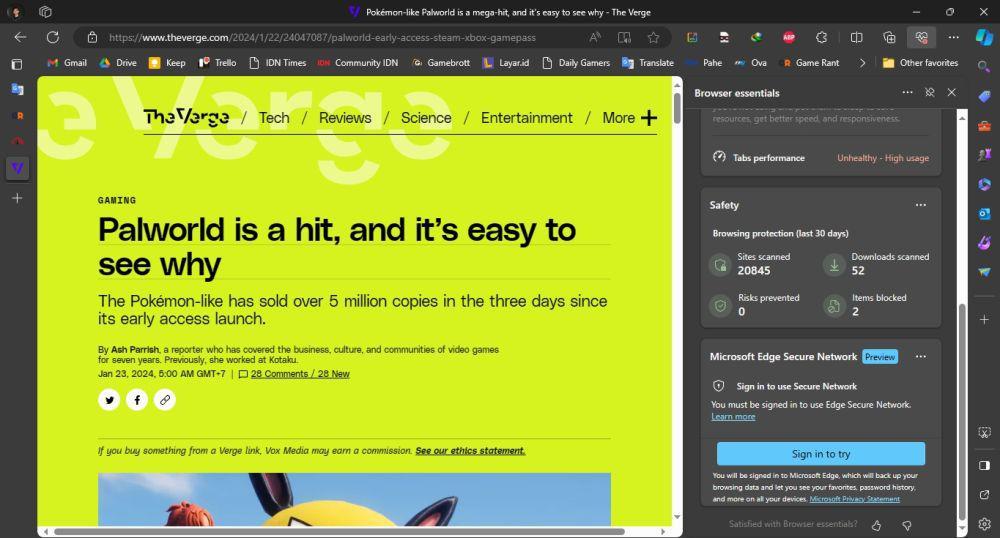This screenshot has height=538, width=1000.
Task: Add a new item to the sidebar
Action: click(984, 319)
